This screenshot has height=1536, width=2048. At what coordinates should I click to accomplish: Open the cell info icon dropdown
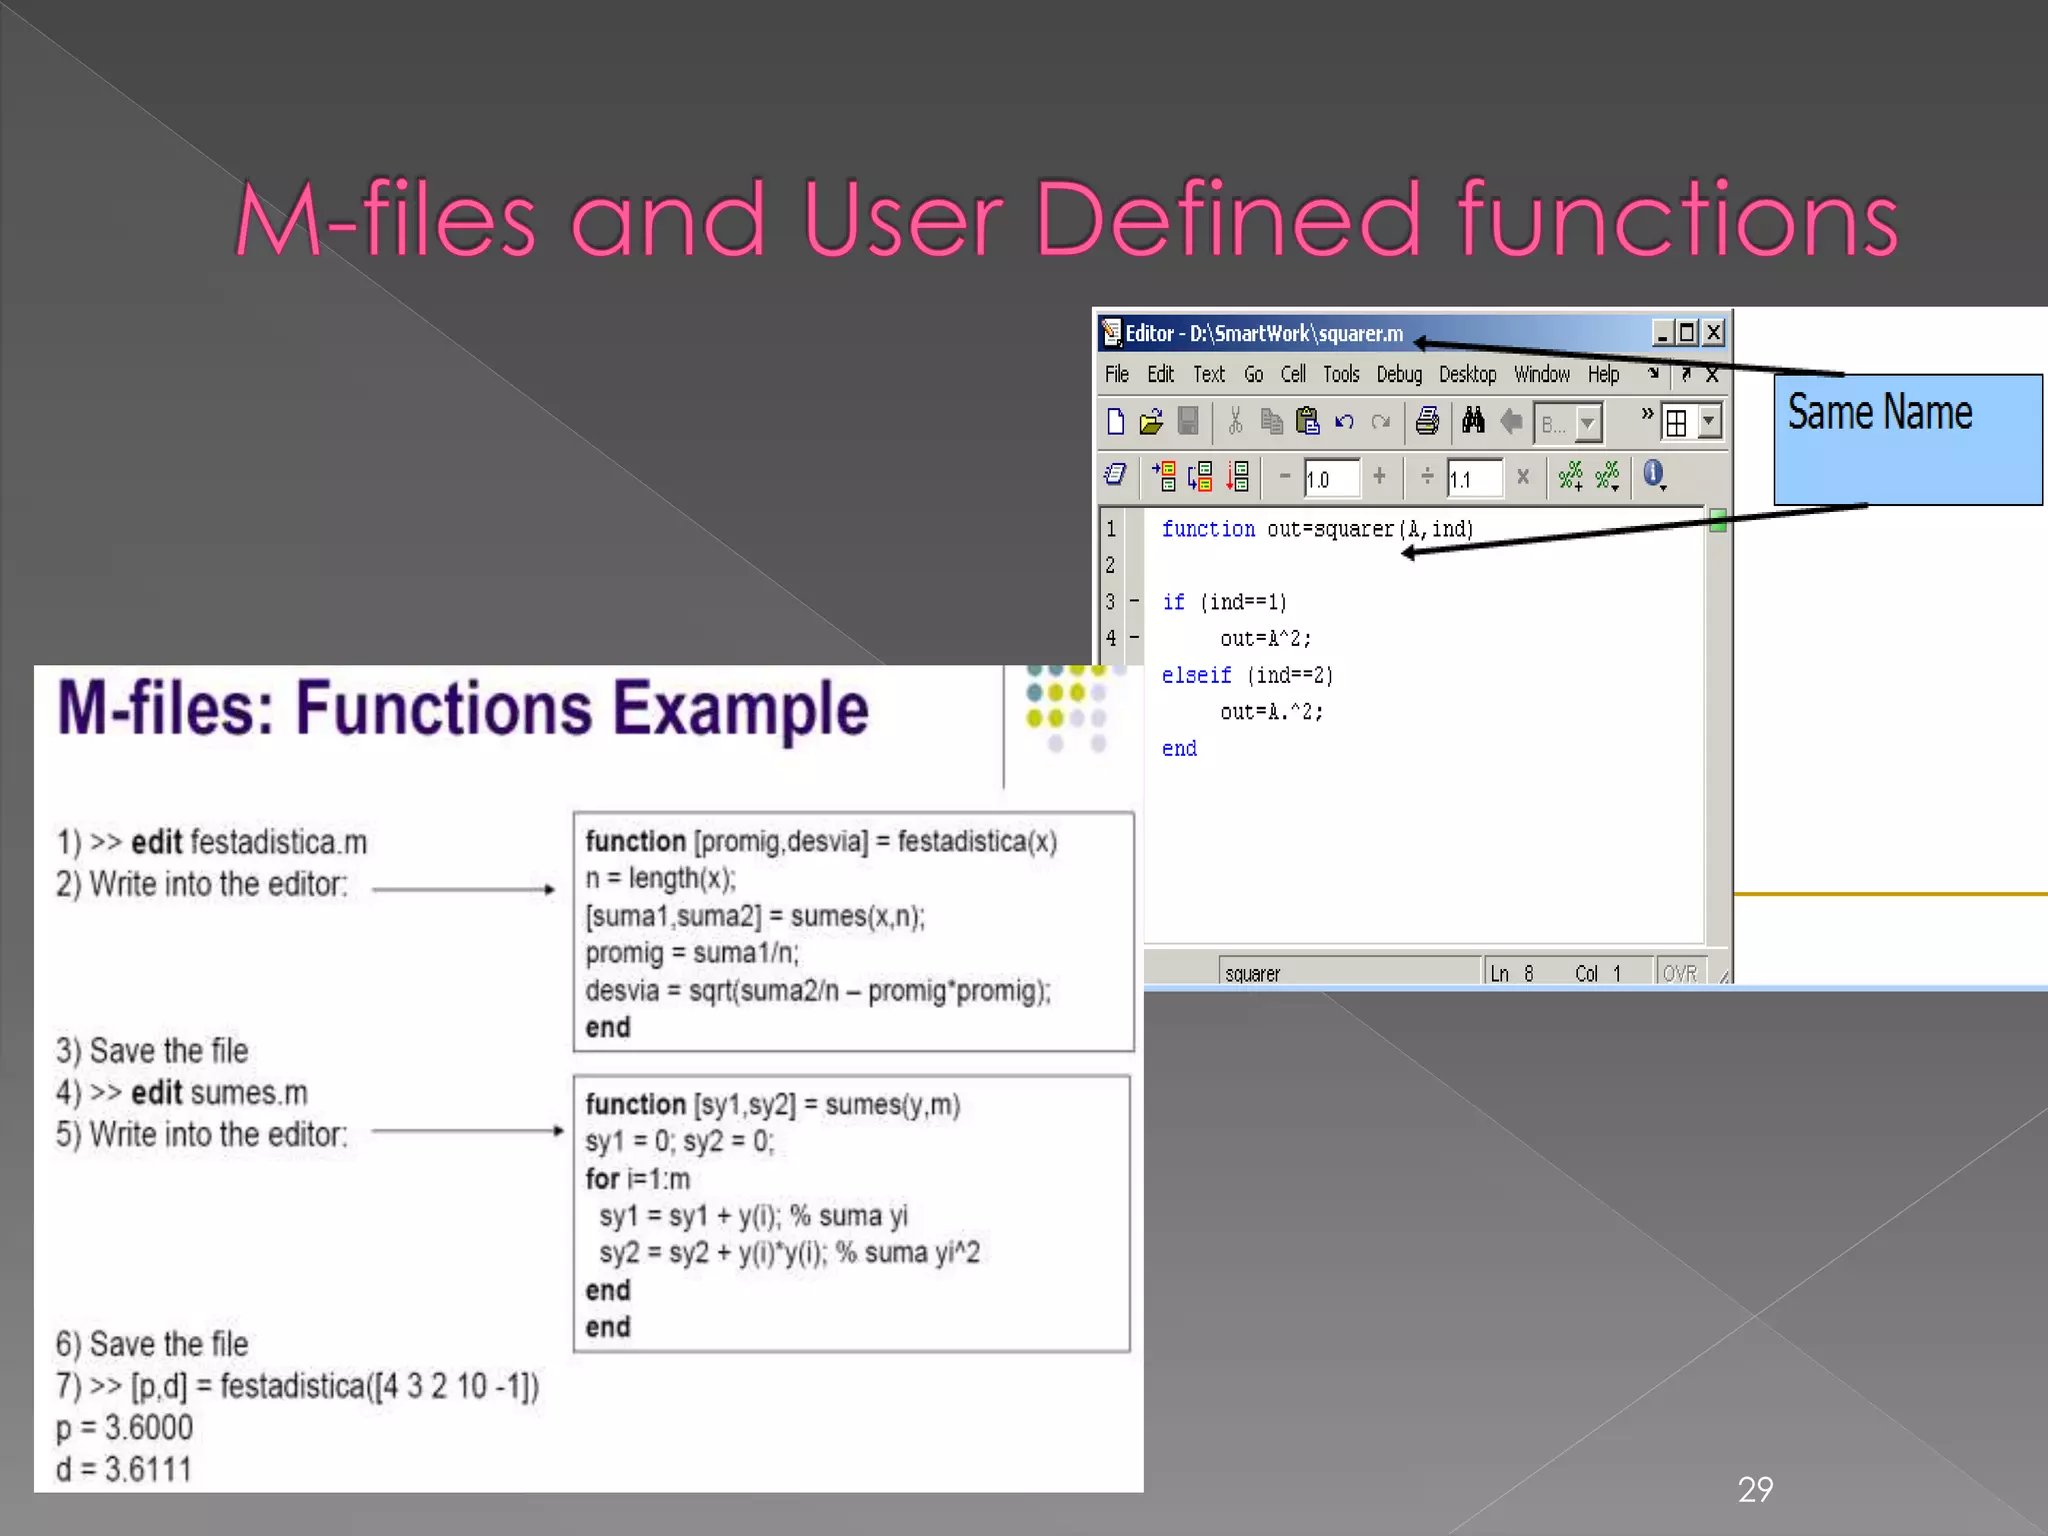click(1655, 476)
